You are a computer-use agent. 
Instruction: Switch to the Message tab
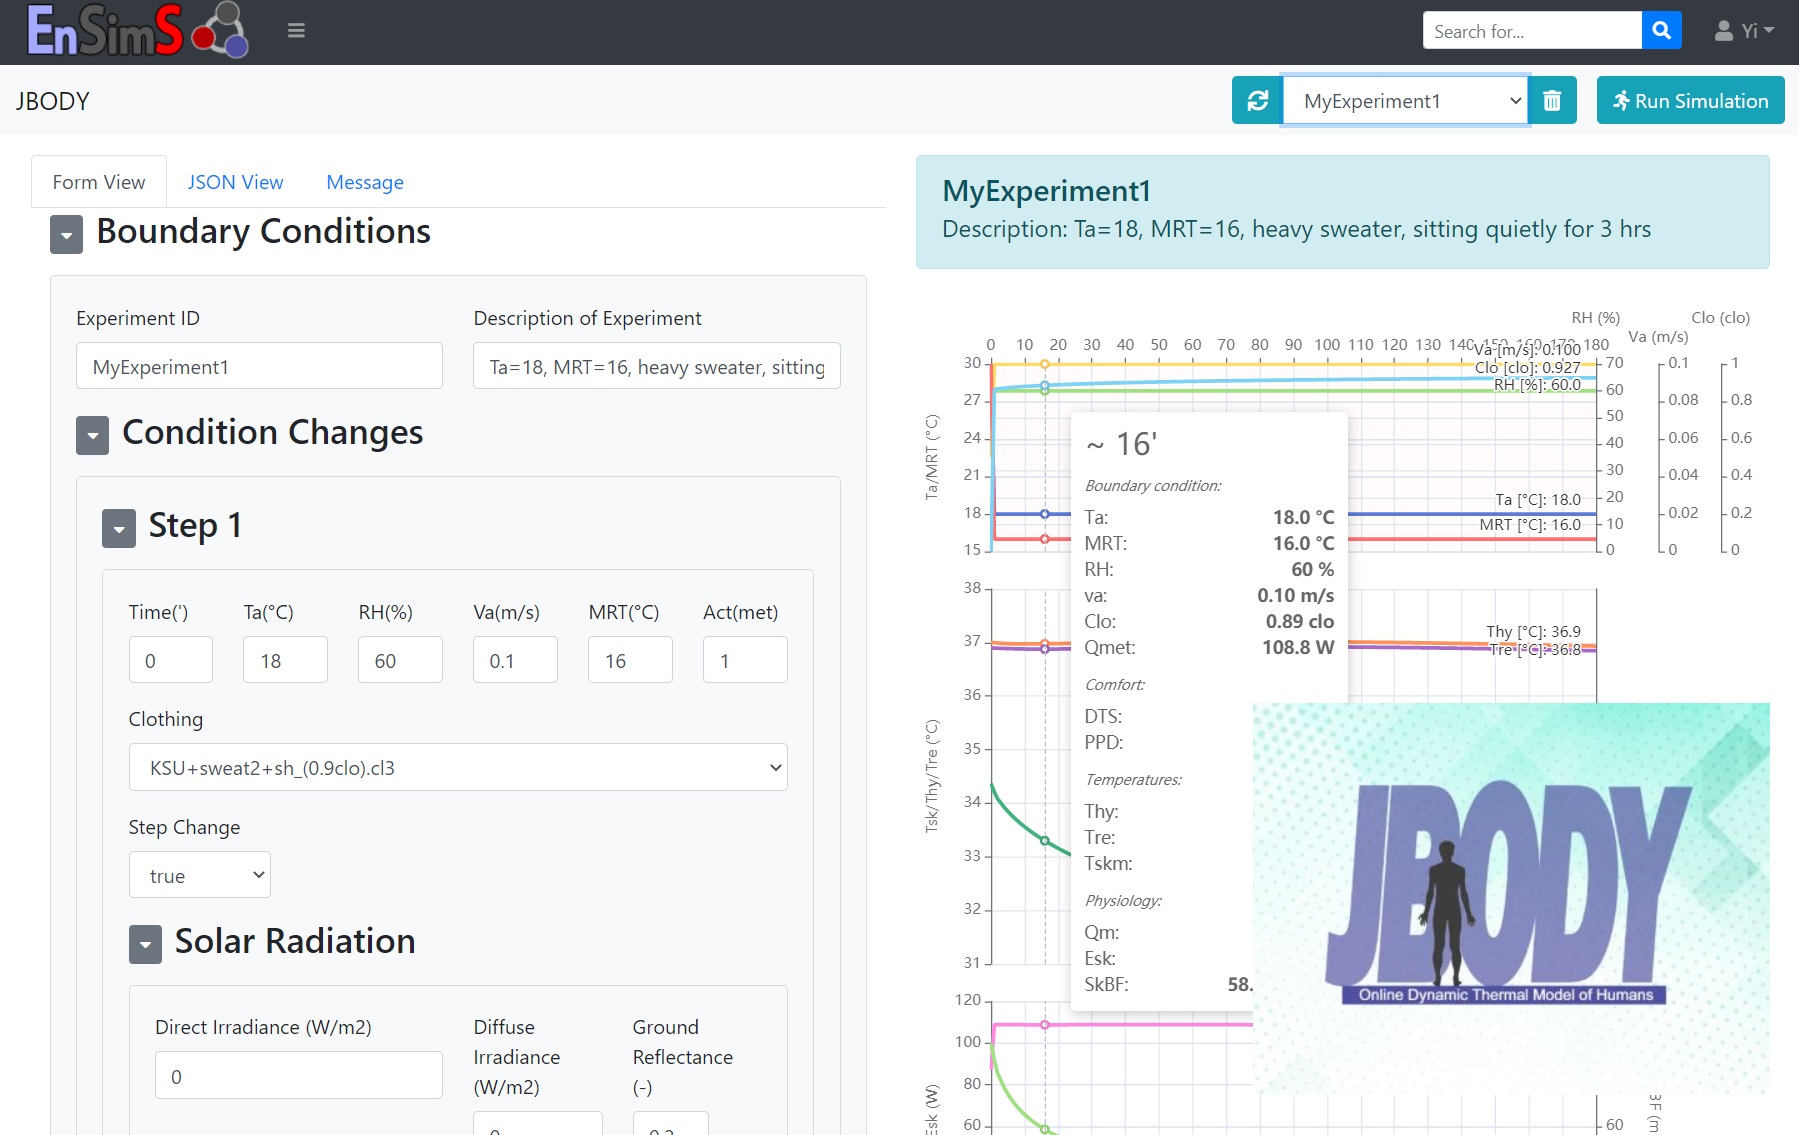point(365,182)
